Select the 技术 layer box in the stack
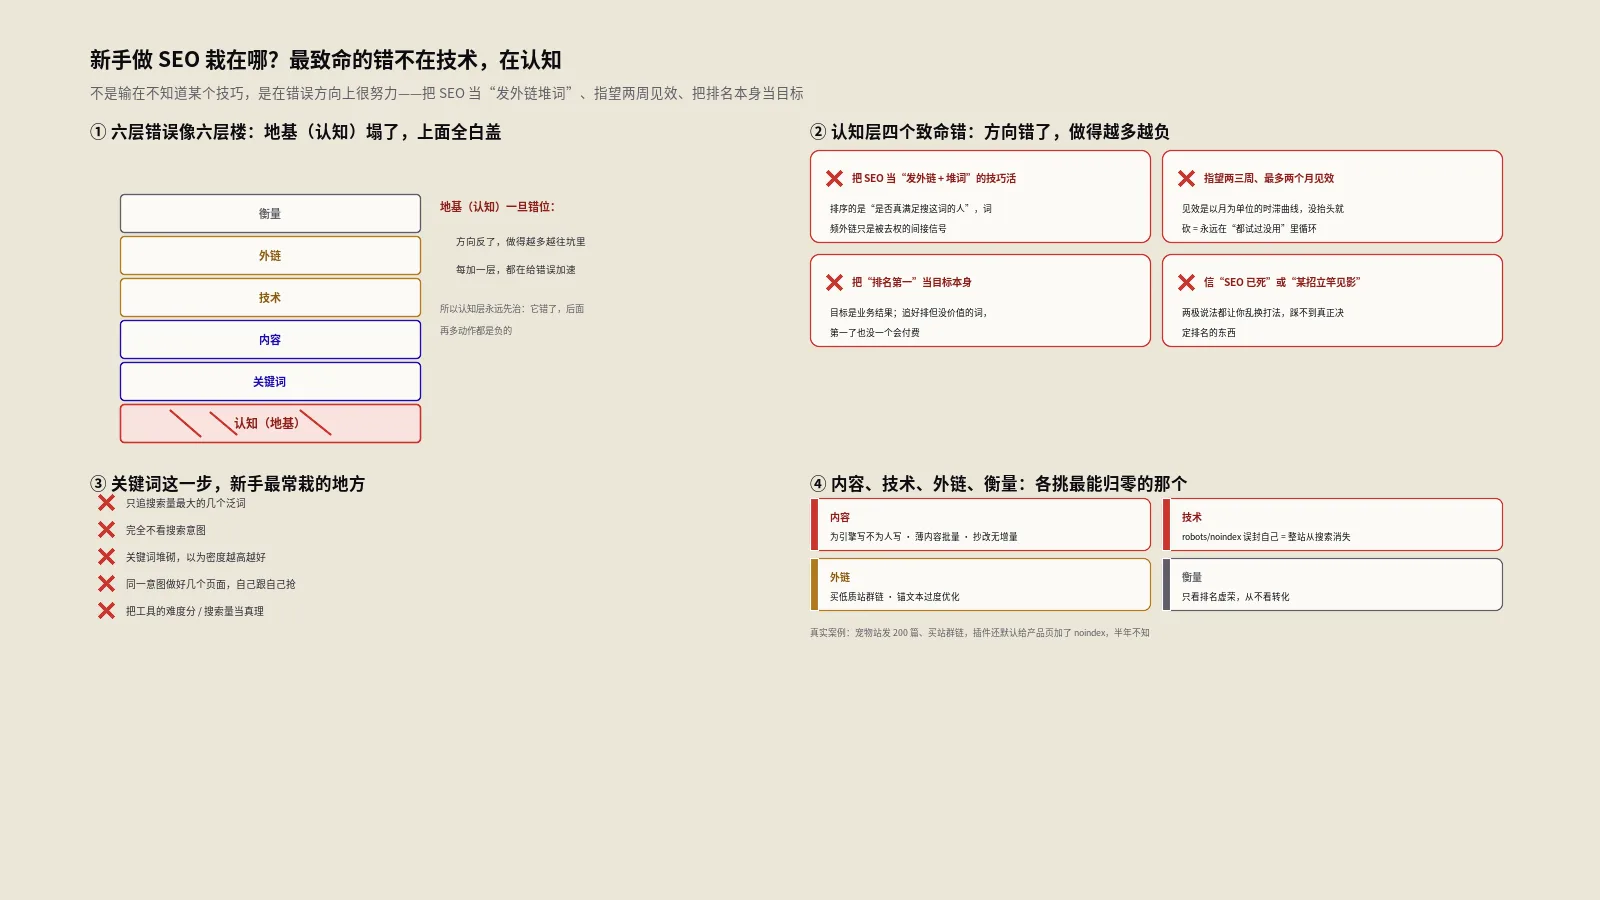 click(270, 297)
